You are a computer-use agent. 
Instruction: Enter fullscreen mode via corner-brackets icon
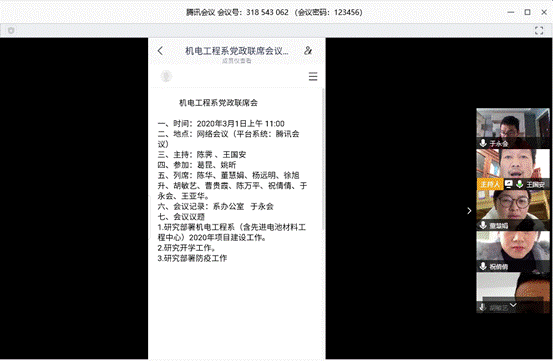coord(539,30)
